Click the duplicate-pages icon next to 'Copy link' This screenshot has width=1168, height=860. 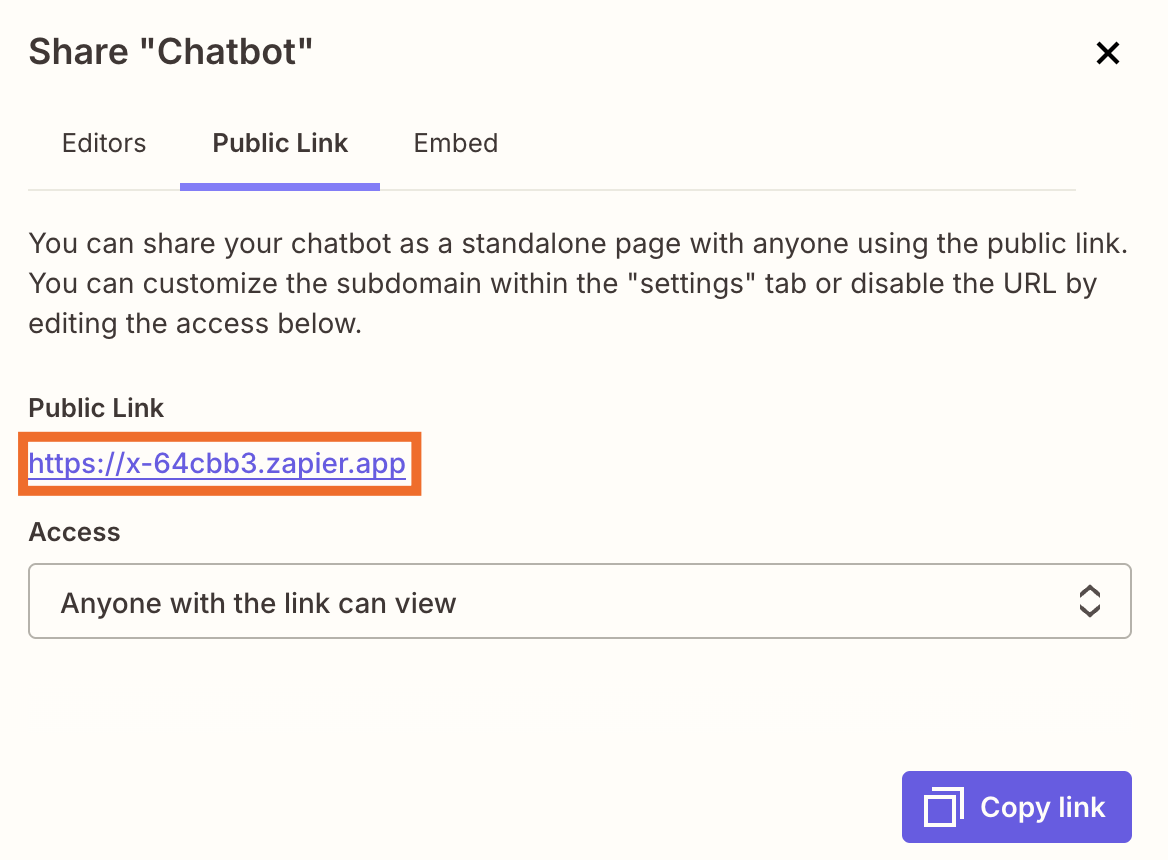click(x=941, y=806)
